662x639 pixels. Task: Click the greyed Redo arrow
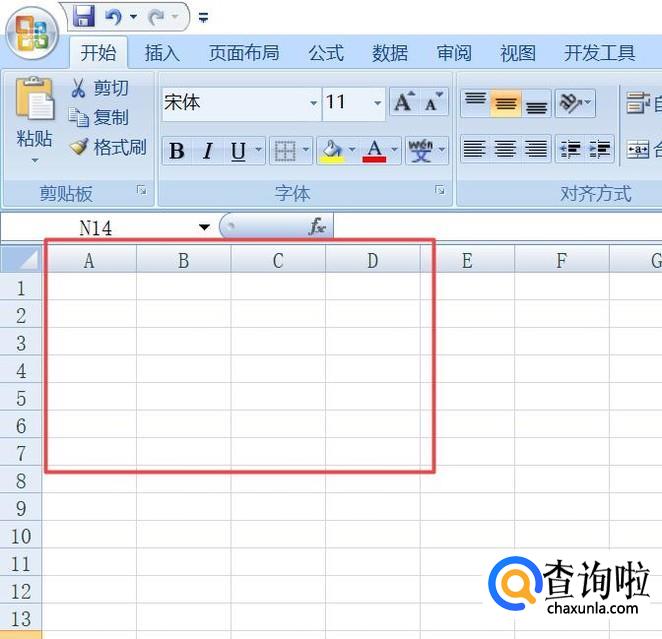point(156,17)
